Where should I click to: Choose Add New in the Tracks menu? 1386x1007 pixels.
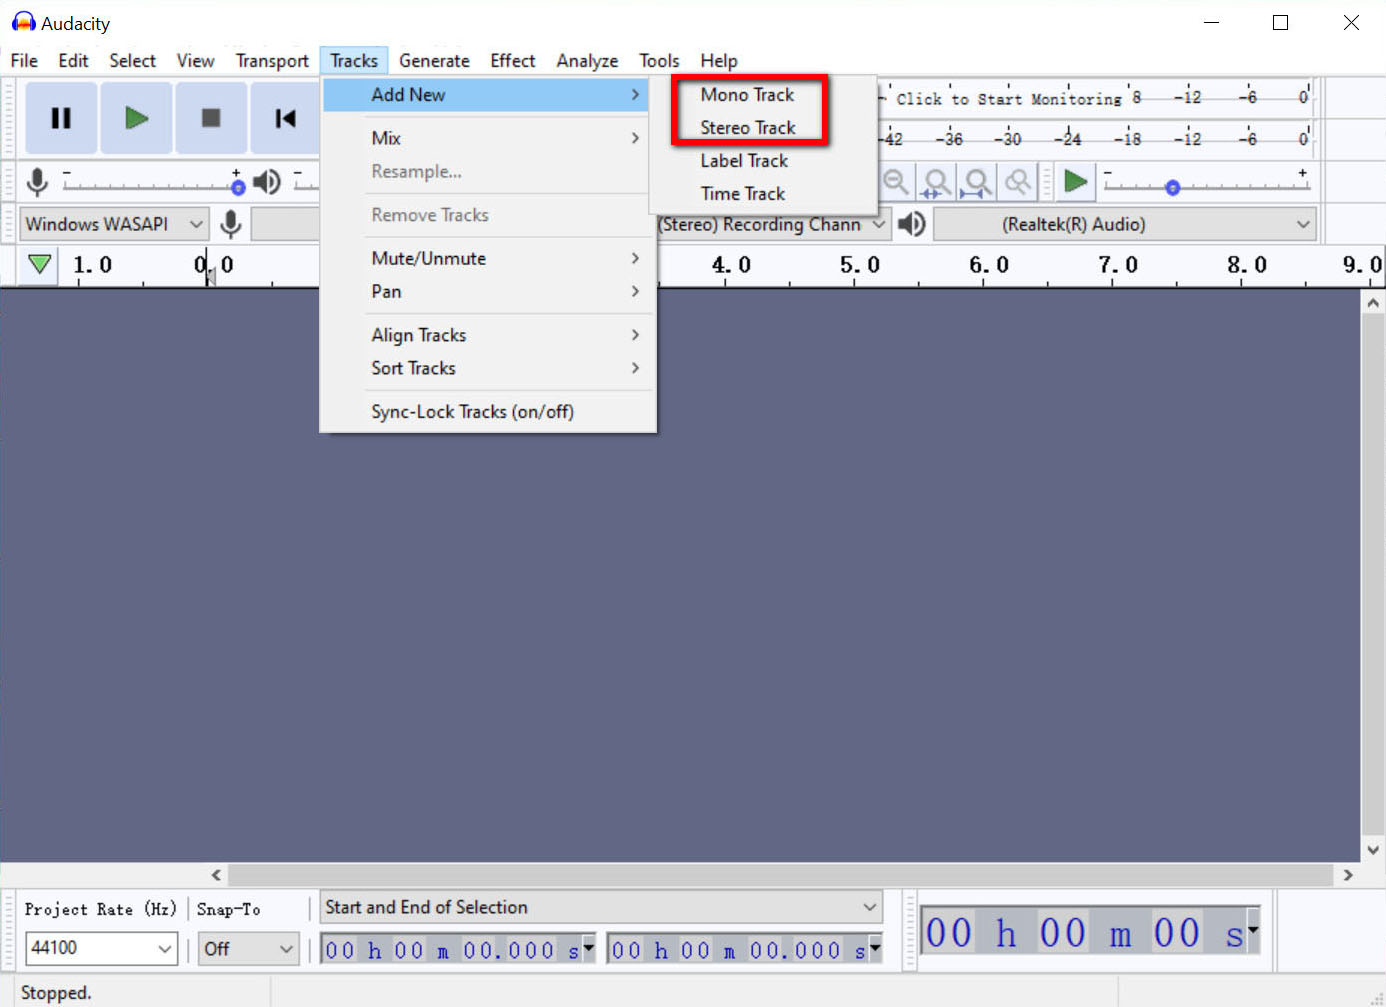point(488,95)
